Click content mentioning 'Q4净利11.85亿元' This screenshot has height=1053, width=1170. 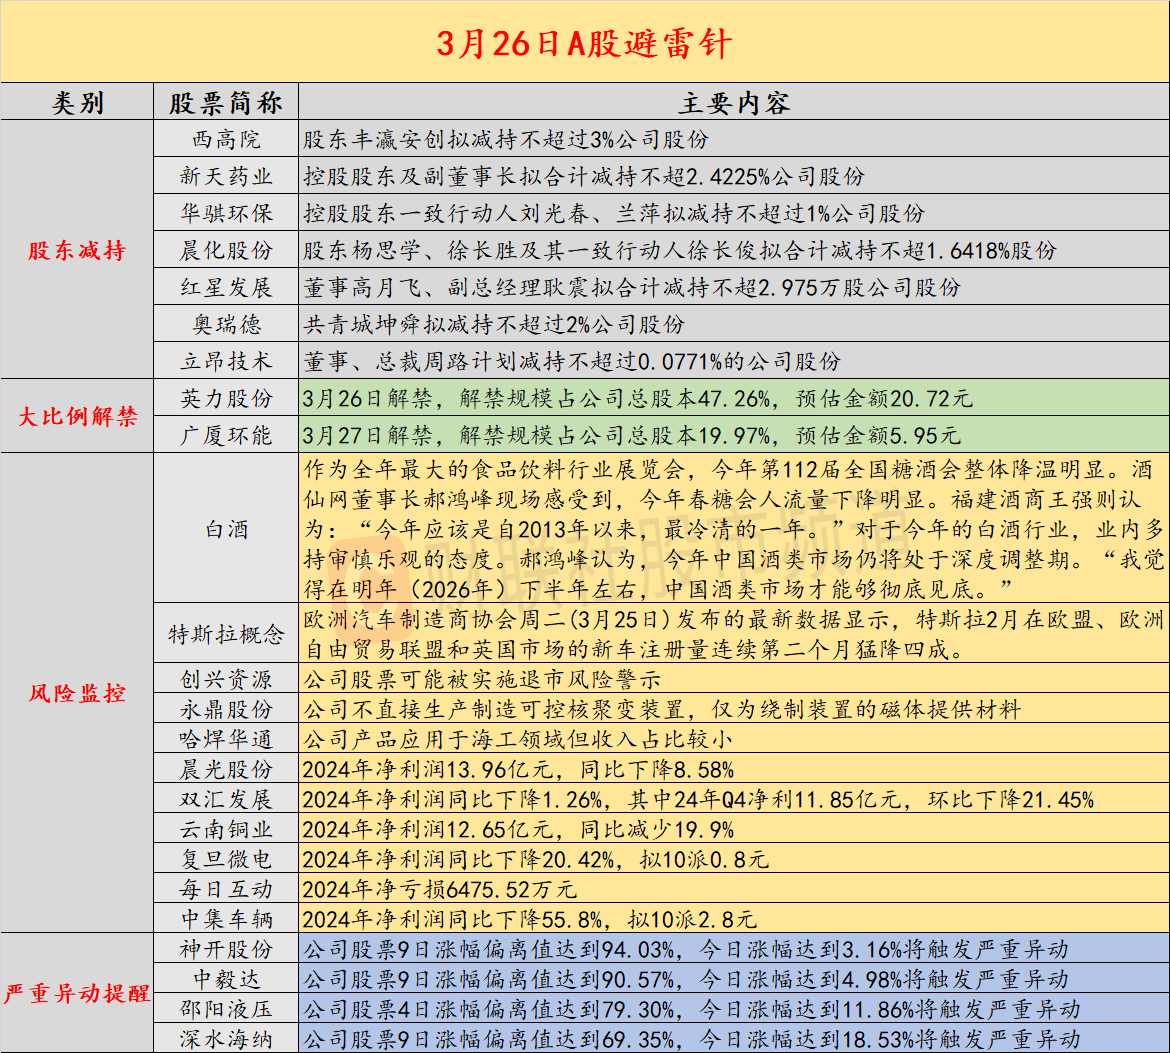pos(698,799)
